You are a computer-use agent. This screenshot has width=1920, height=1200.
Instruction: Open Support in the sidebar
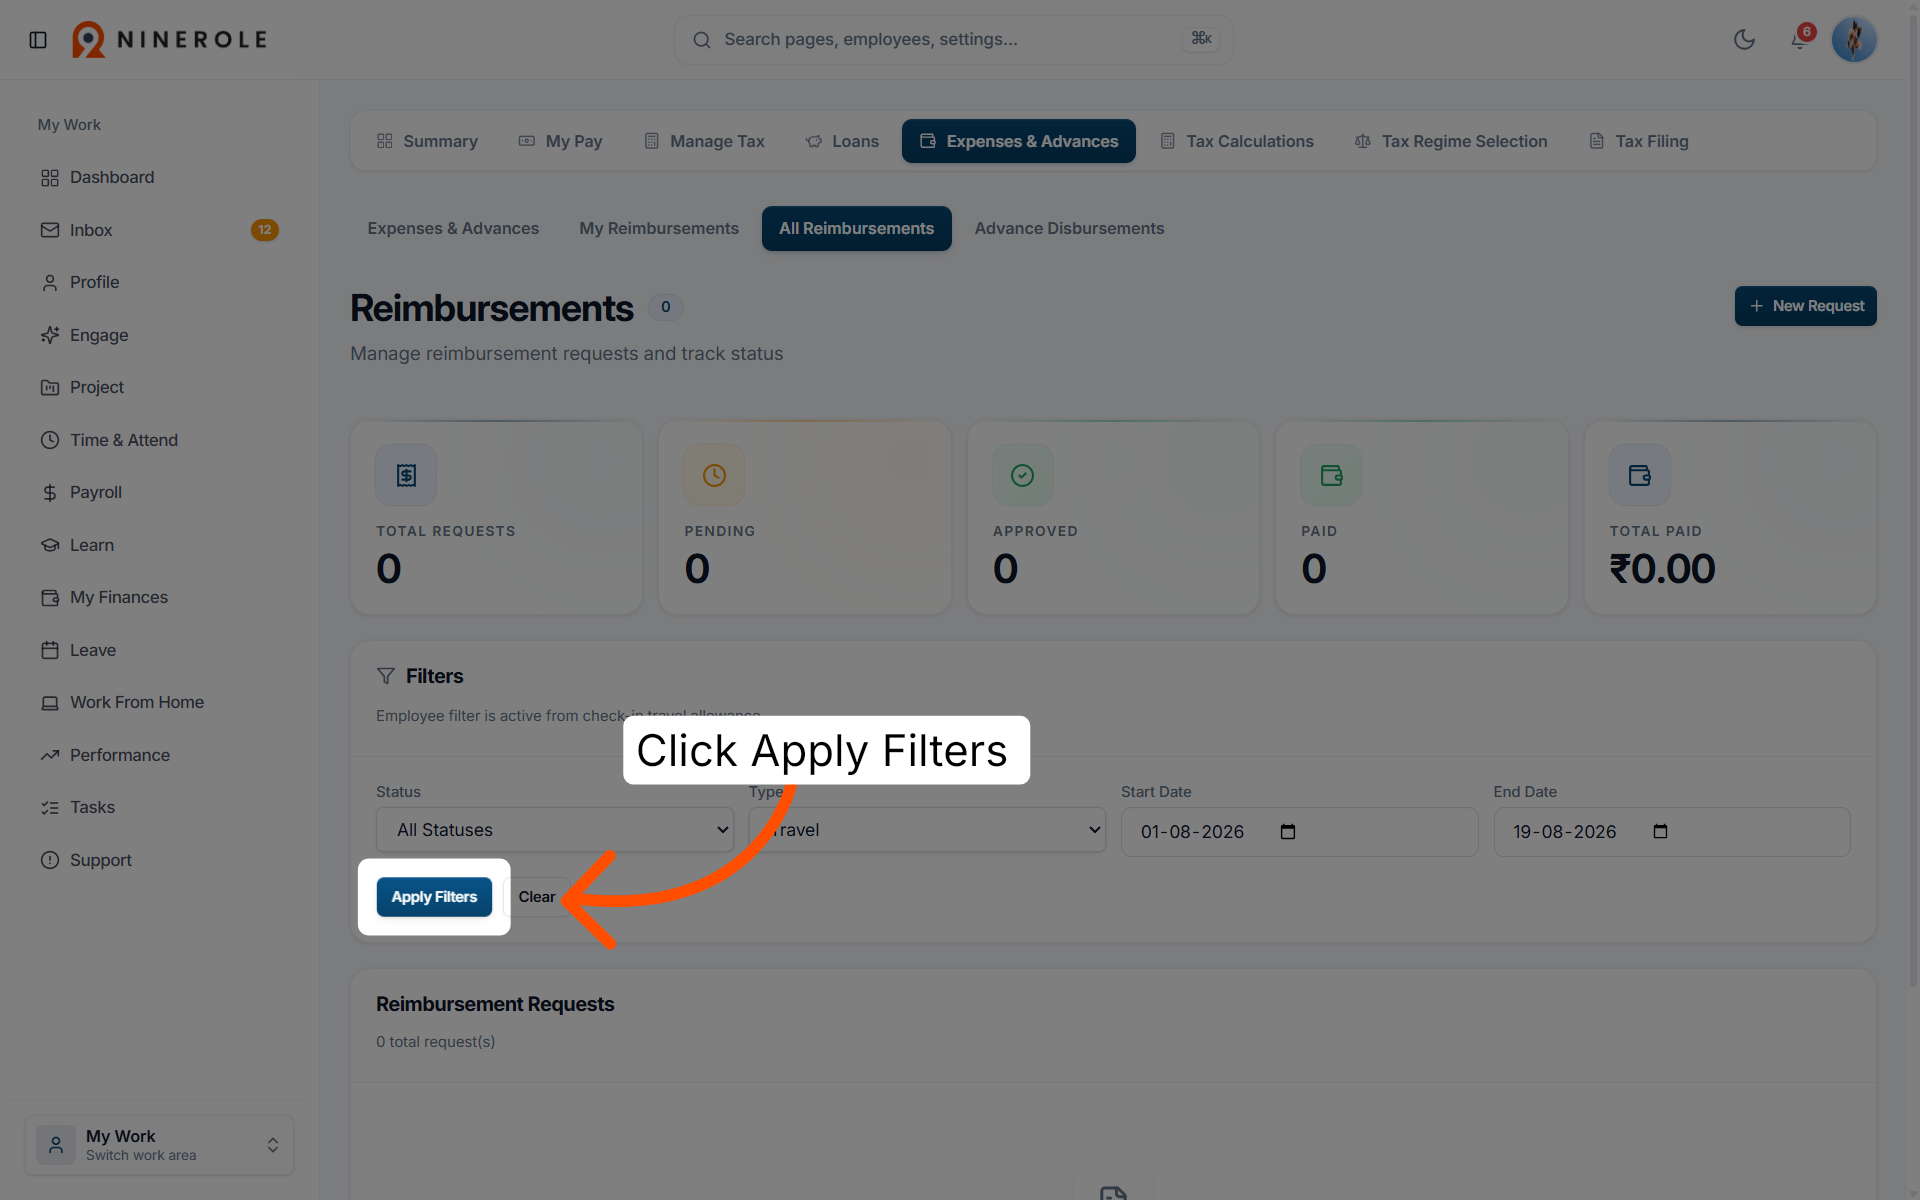pos(160,860)
